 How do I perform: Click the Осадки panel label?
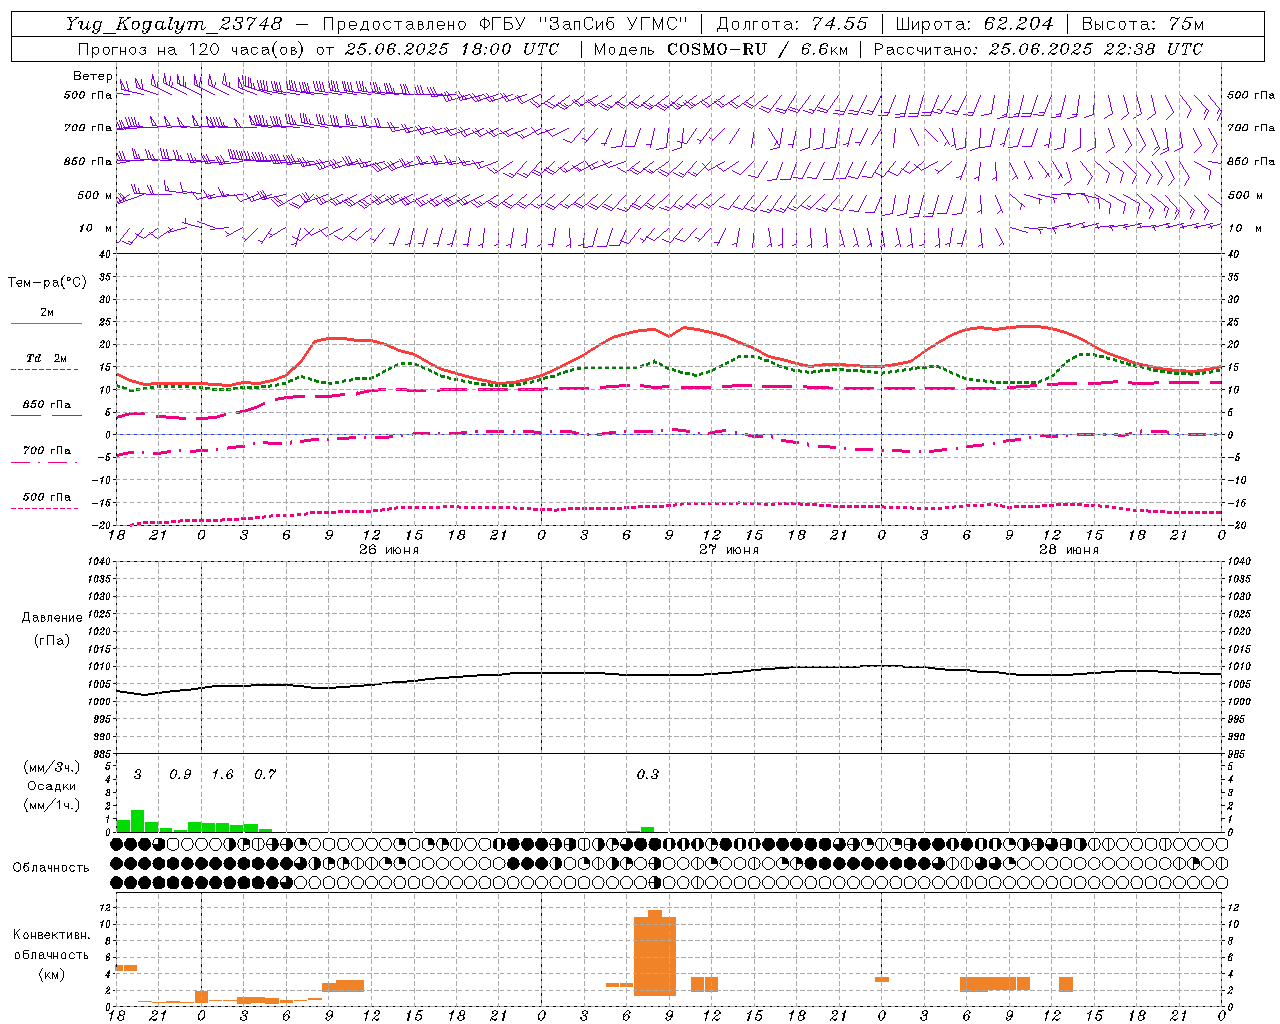[x=51, y=786]
